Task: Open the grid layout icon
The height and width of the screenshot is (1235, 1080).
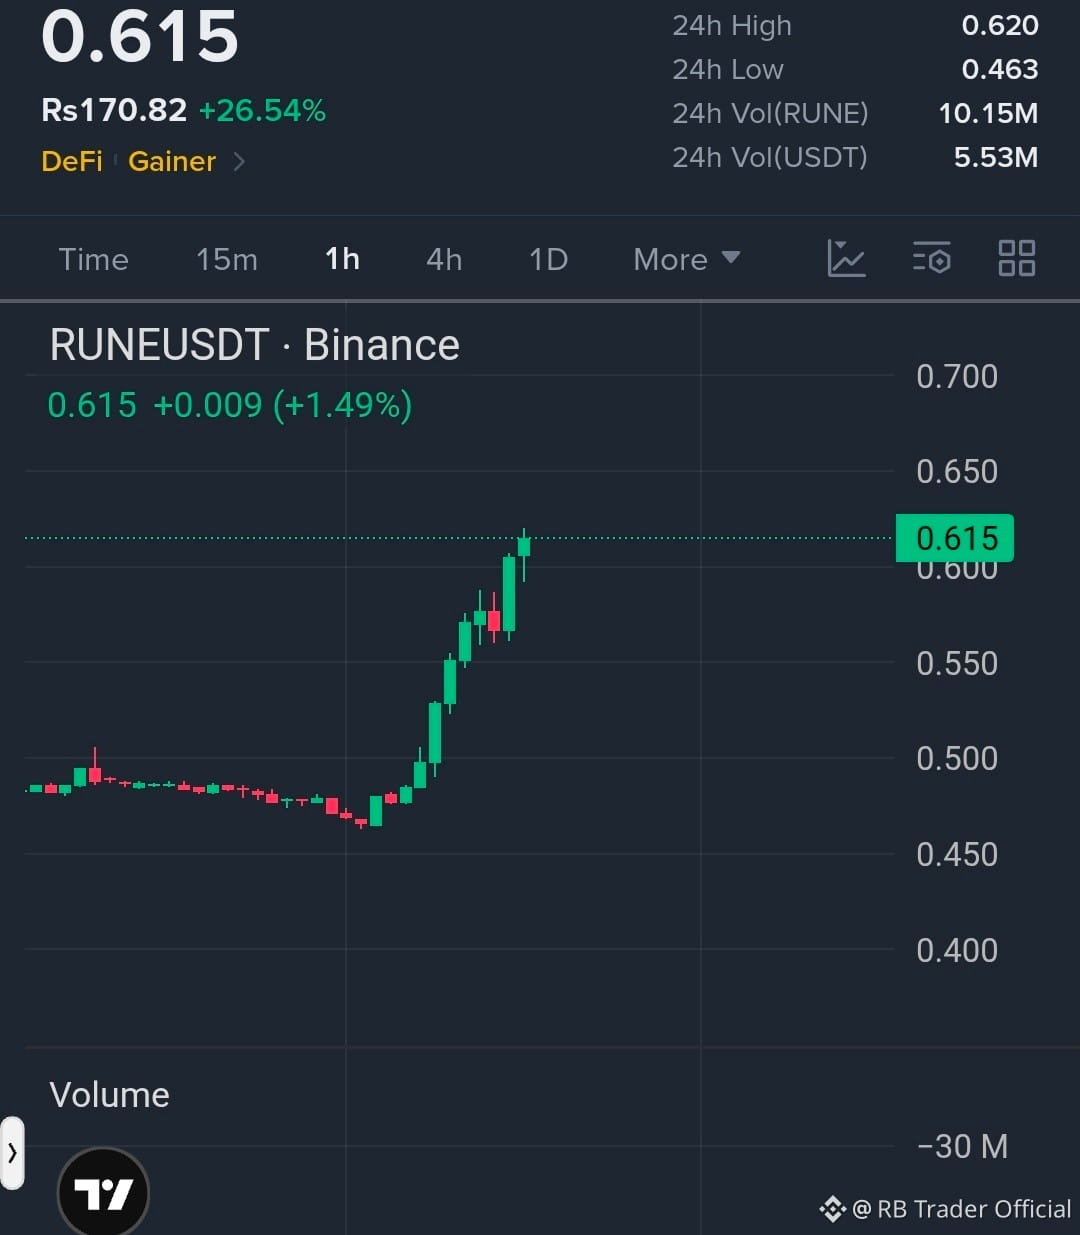Action: coord(1017,259)
